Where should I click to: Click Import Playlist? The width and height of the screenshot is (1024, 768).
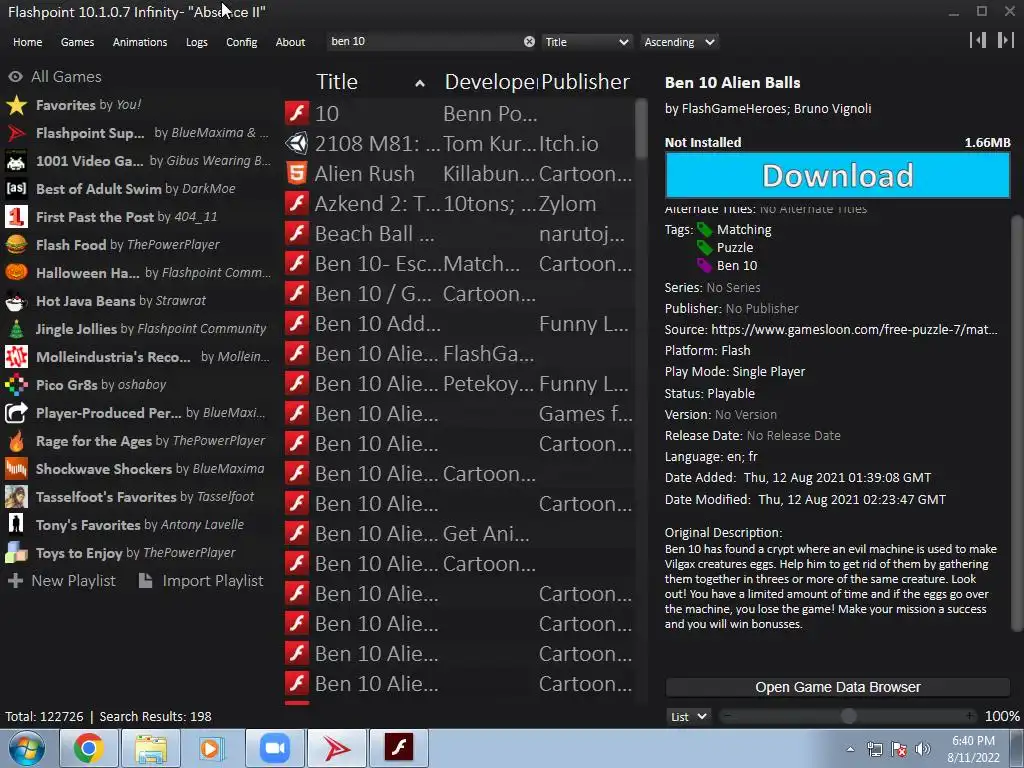tap(201, 581)
